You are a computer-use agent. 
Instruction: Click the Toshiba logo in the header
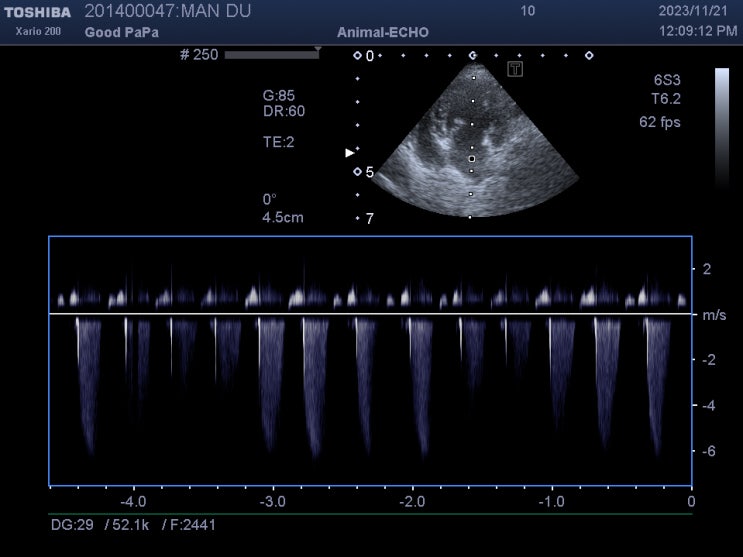pyautogui.click(x=36, y=12)
